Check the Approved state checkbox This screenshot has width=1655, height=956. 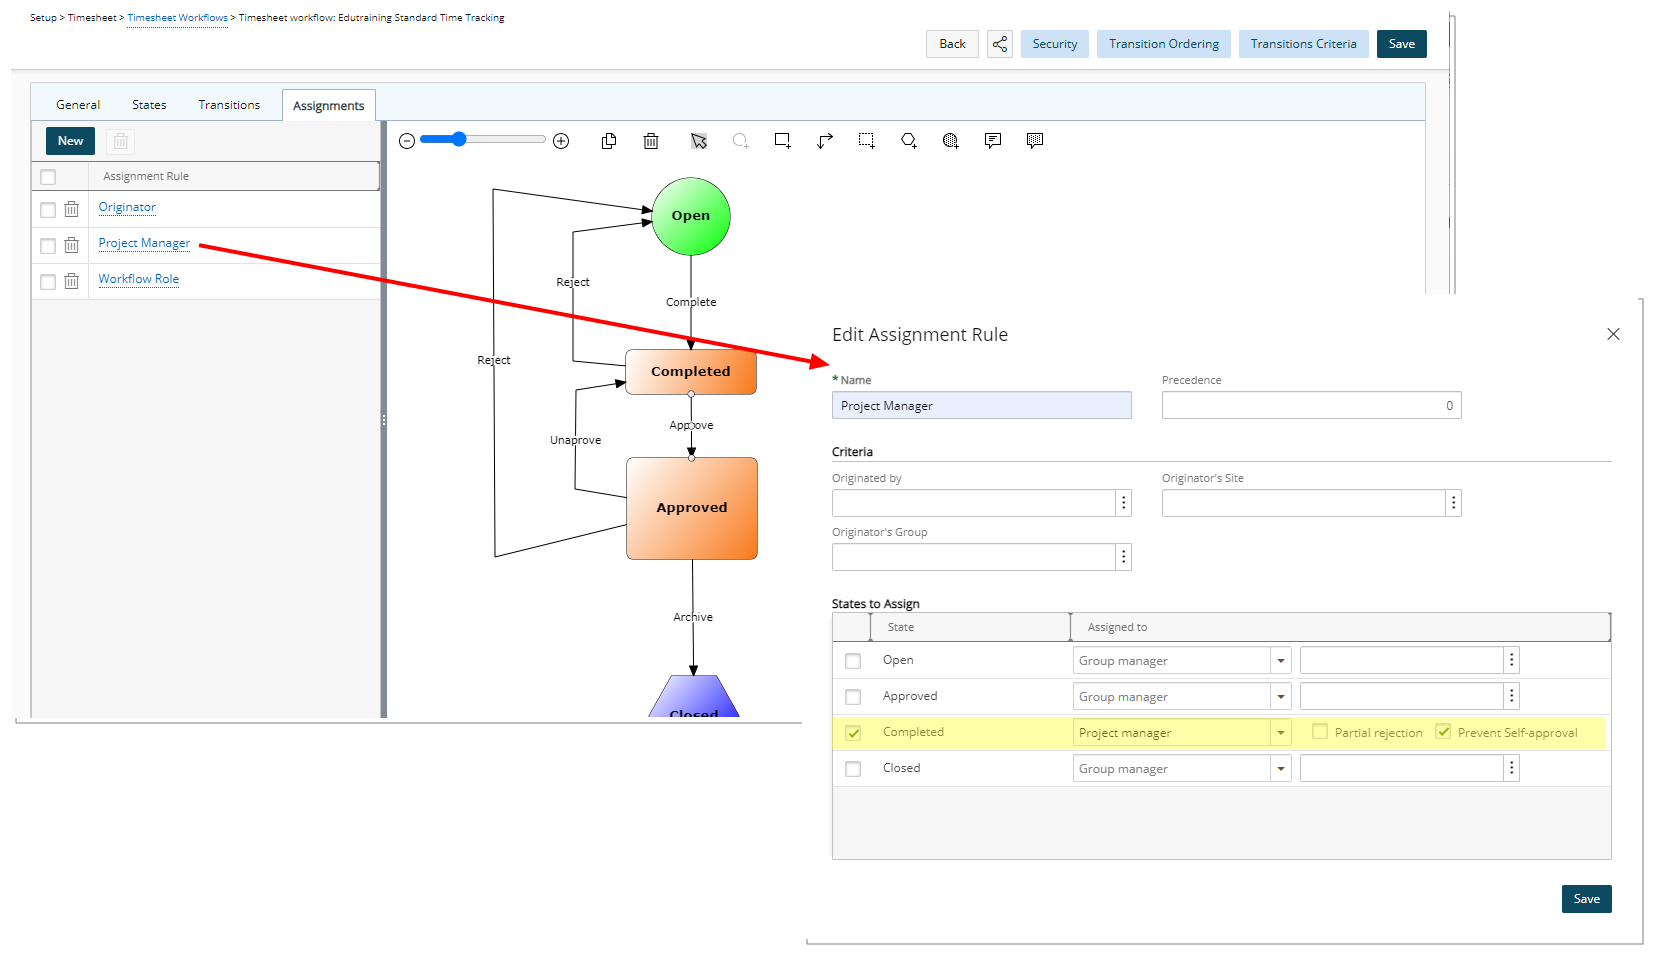click(853, 697)
